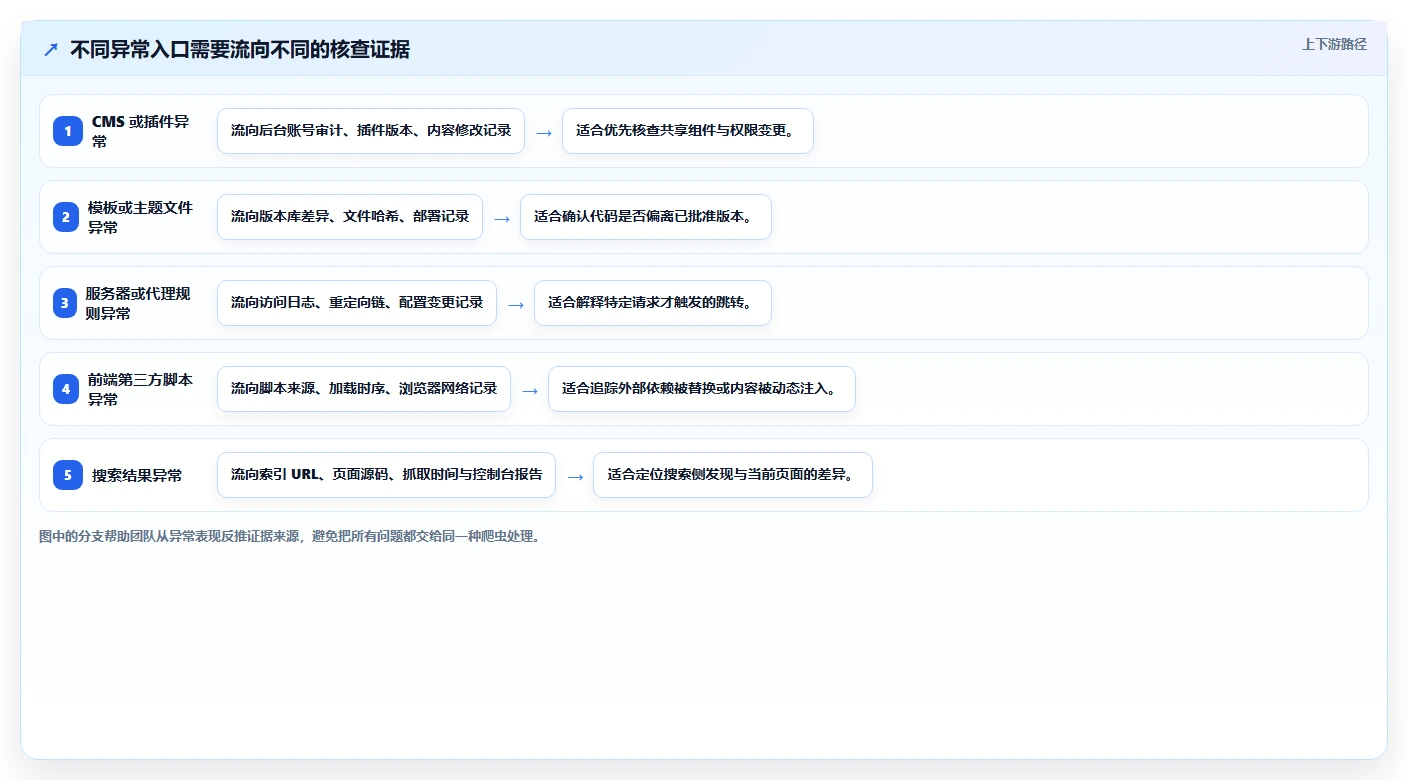Click the arrow icon beside the header title
Image resolution: width=1408 pixels, height=780 pixels.
(x=51, y=49)
